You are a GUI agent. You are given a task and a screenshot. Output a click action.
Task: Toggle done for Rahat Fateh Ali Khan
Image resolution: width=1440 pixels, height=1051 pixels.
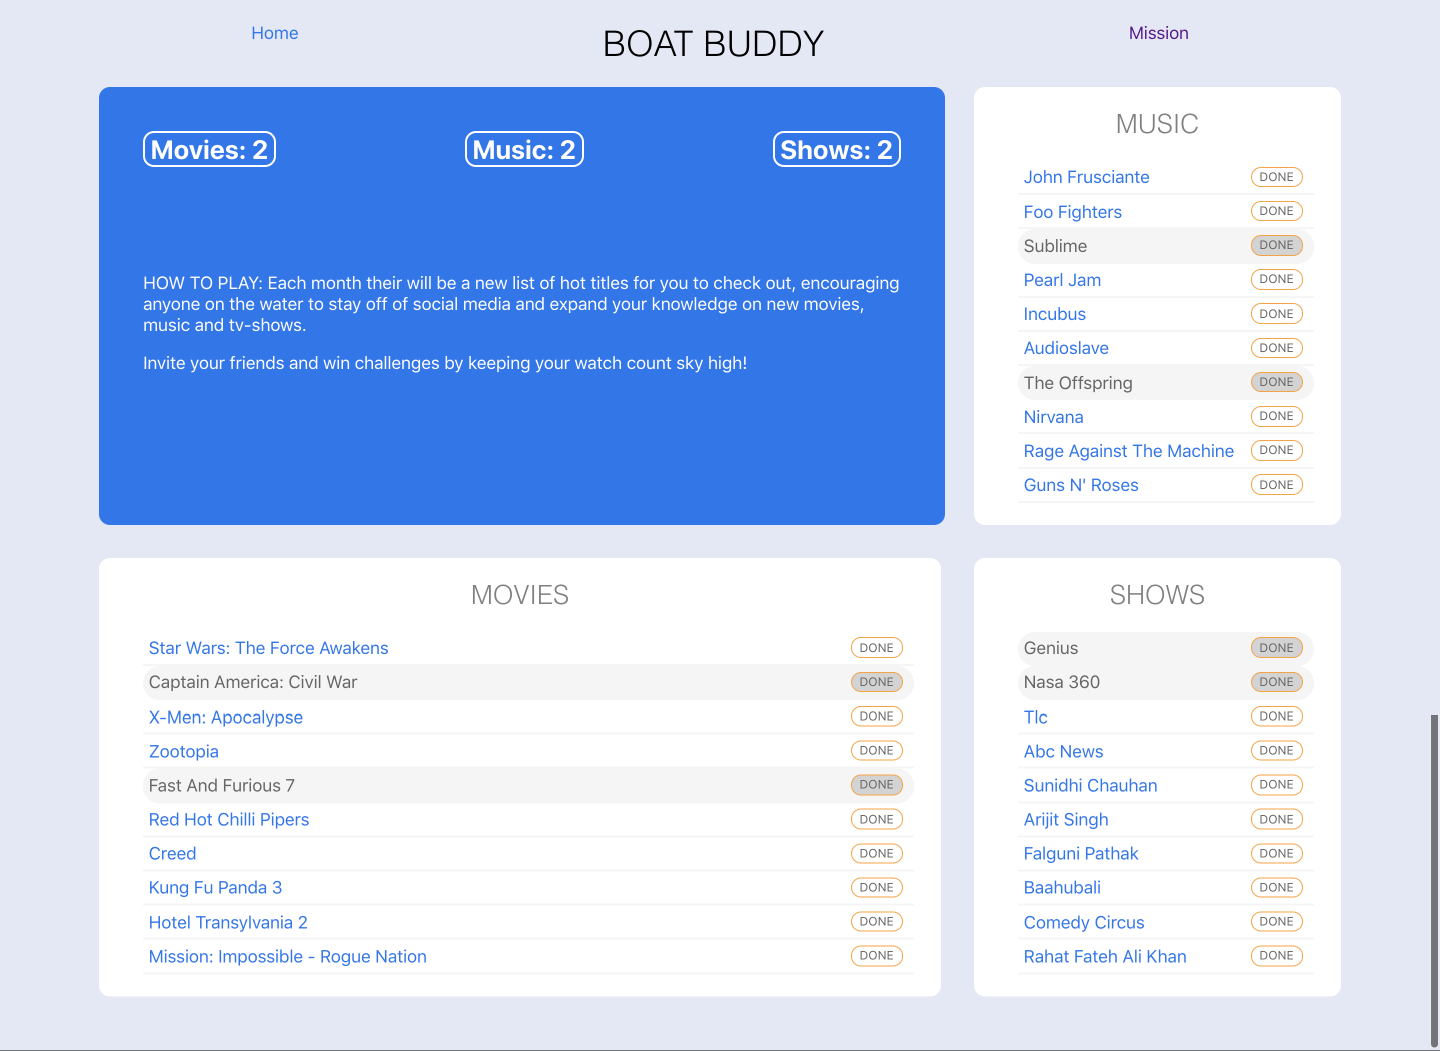point(1276,955)
